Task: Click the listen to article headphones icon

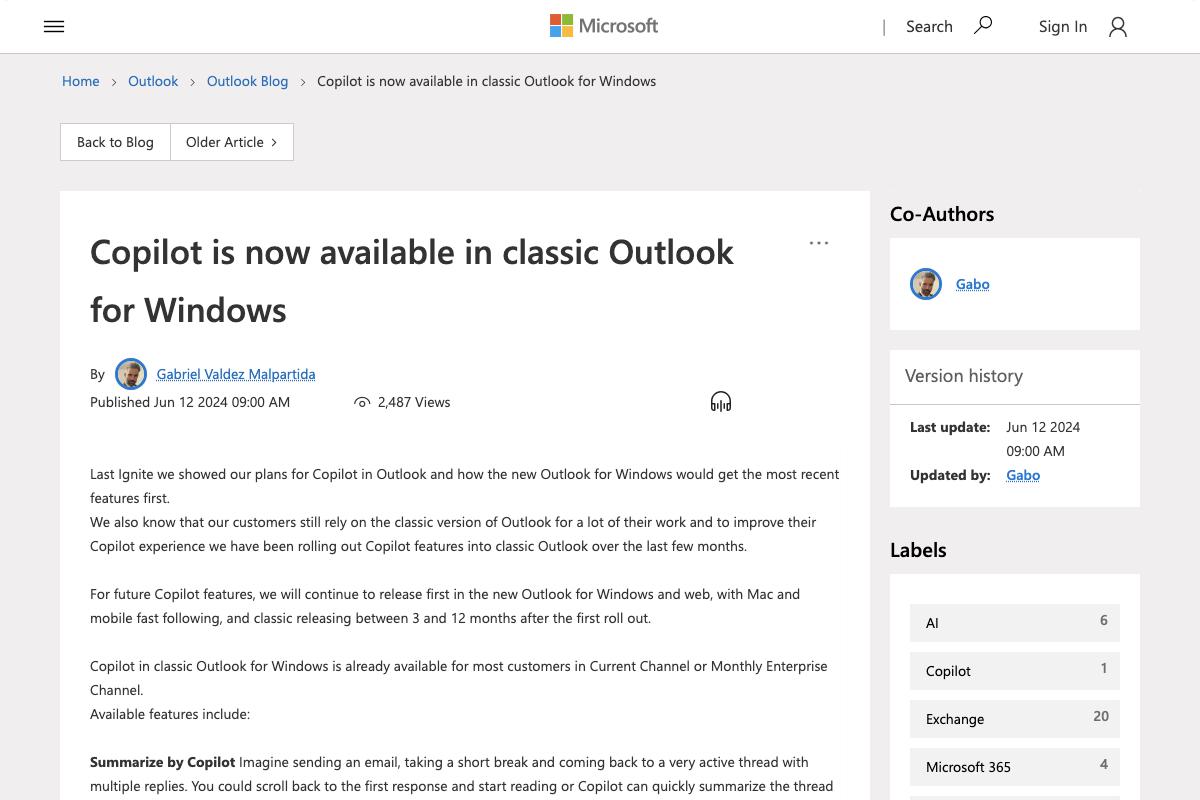Action: coord(721,402)
